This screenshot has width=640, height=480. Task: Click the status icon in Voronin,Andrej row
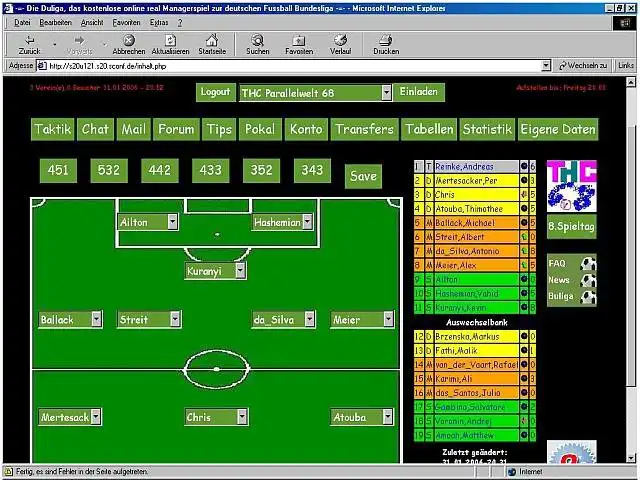[x=524, y=421]
